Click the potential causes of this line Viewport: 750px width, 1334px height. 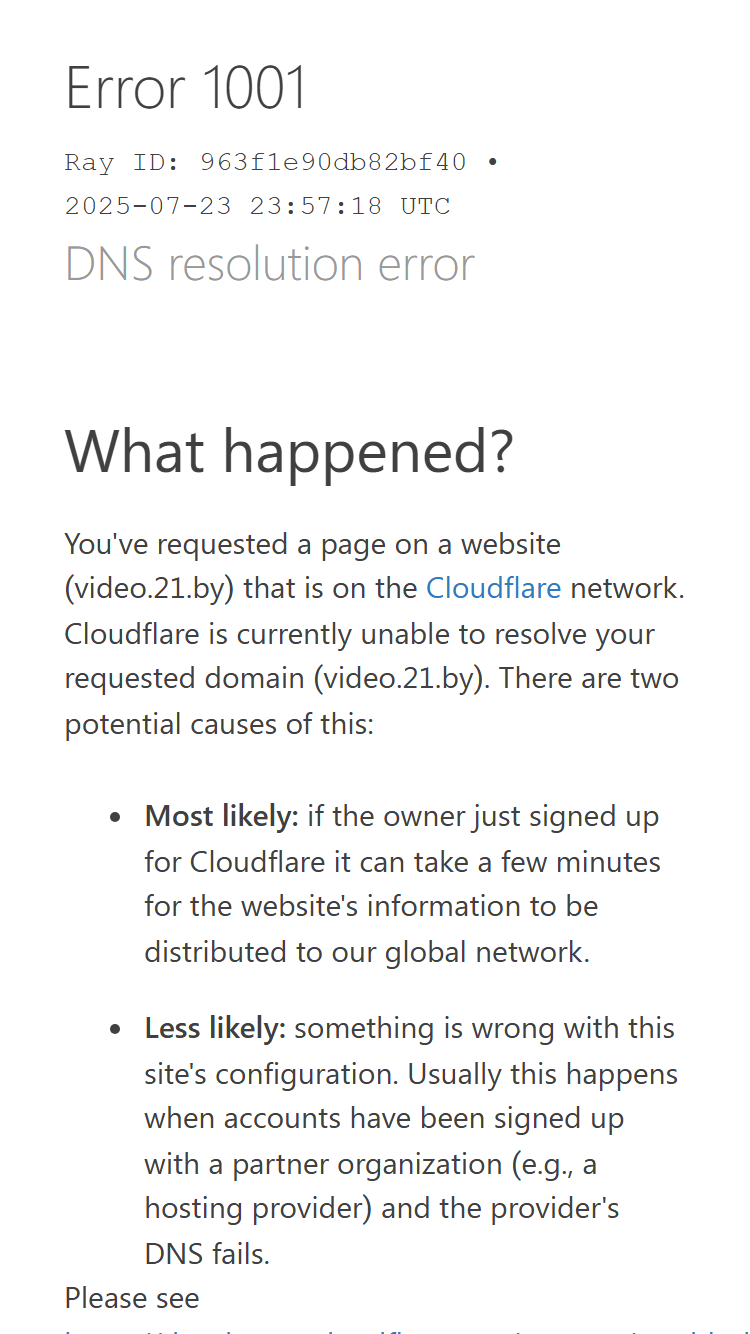[219, 723]
